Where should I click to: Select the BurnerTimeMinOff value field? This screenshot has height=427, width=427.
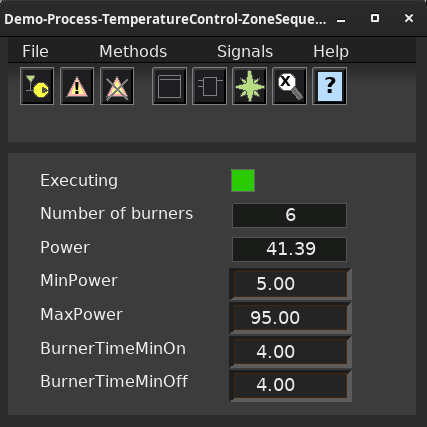click(290, 385)
